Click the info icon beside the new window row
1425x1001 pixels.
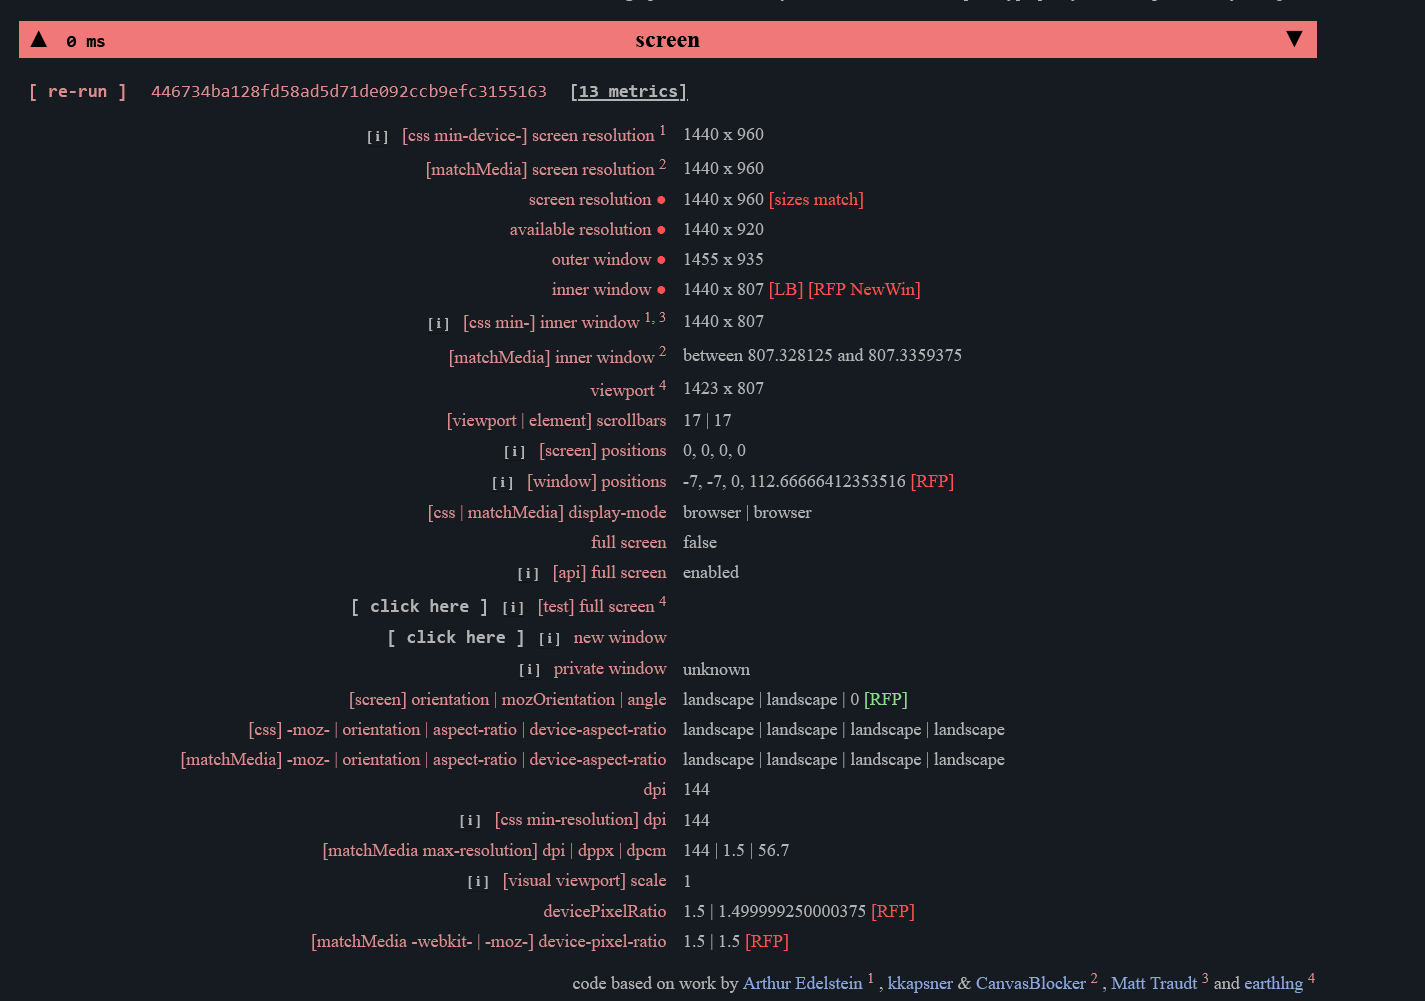coord(549,637)
